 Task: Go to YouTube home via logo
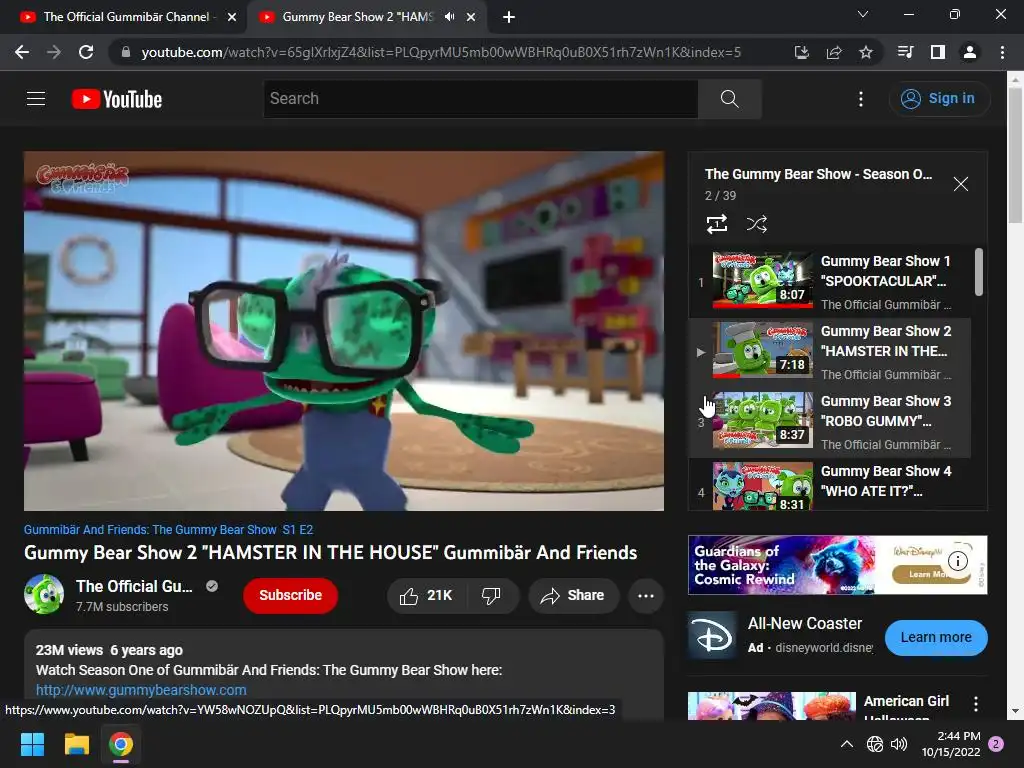click(117, 99)
